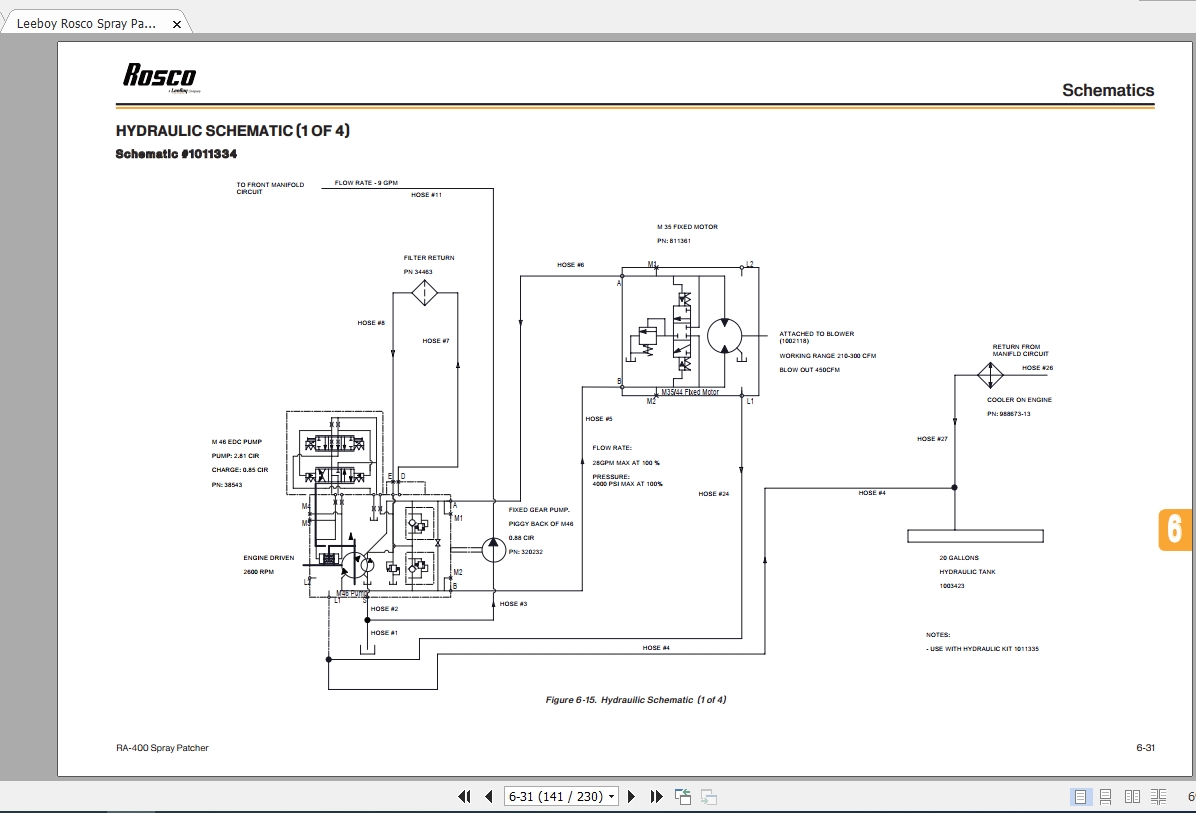Image resolution: width=1196 pixels, height=813 pixels.
Task: Select two-page facing layout view
Action: (x=1132, y=796)
